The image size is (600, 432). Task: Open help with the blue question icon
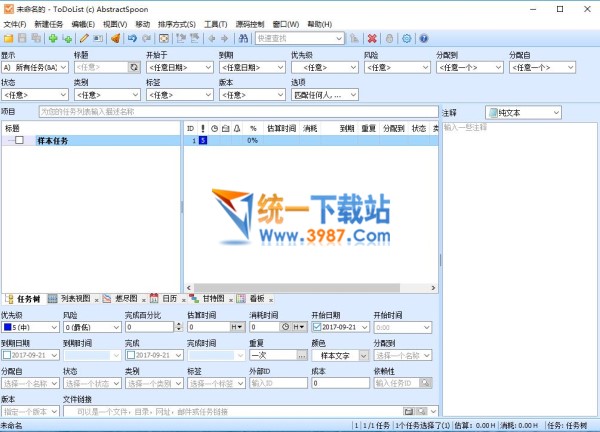coord(424,38)
